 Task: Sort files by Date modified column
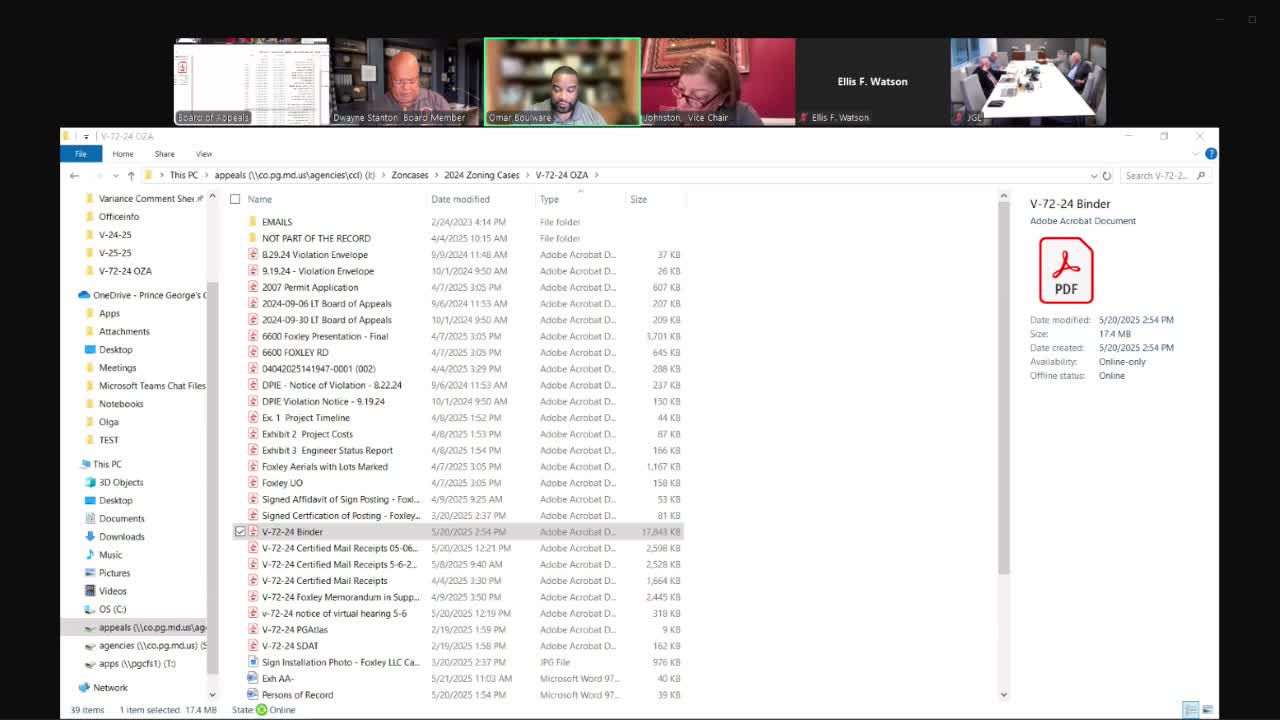(x=460, y=199)
